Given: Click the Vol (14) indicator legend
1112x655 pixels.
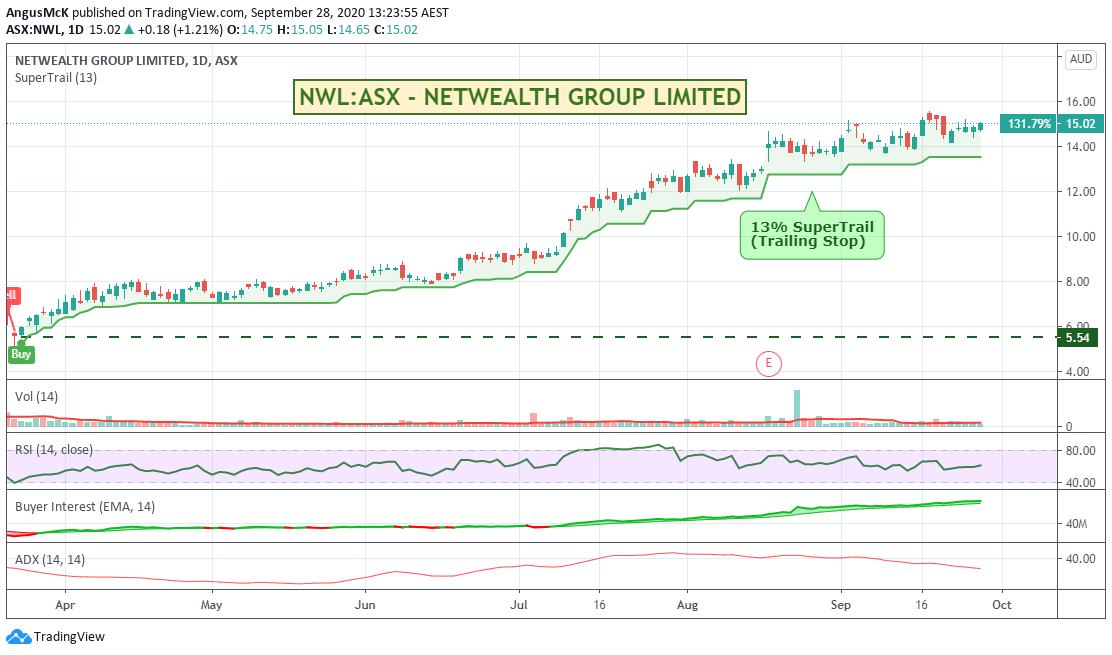Looking at the screenshot, I should pyautogui.click(x=36, y=397).
